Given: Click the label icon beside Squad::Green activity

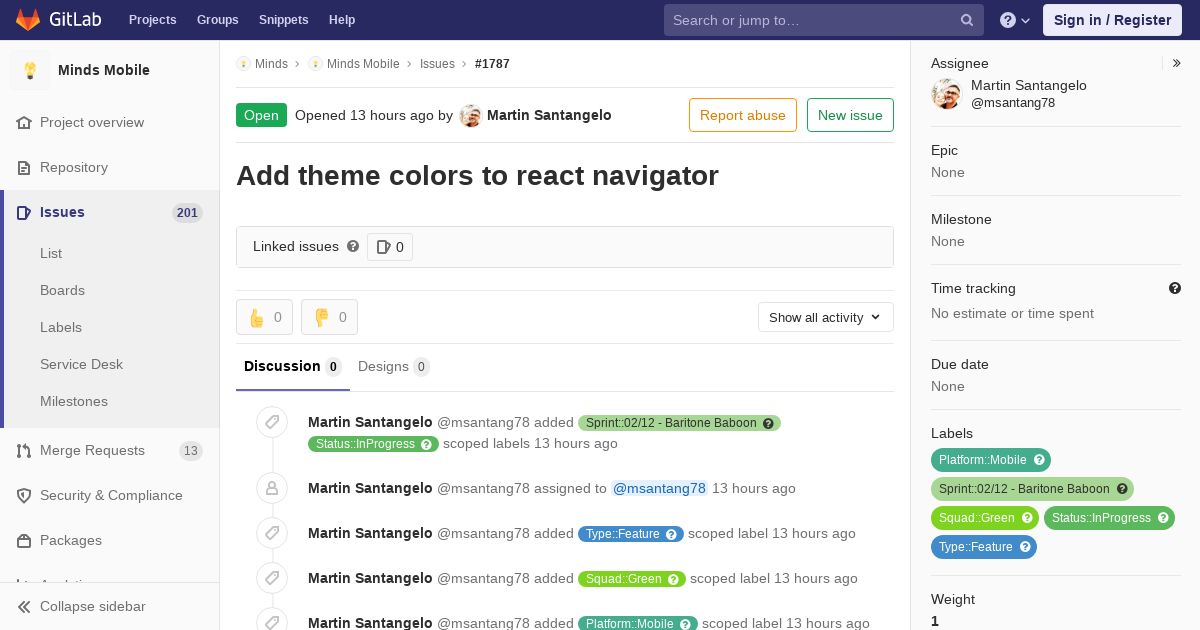Looking at the screenshot, I should click(272, 578).
